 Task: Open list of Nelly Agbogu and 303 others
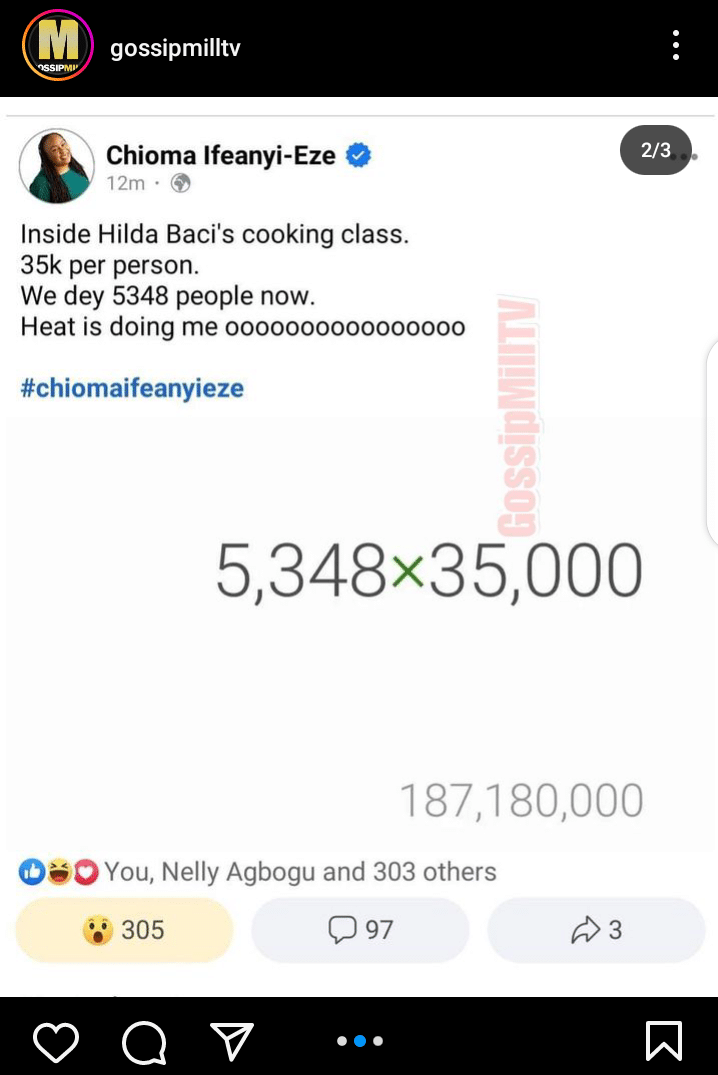point(300,871)
